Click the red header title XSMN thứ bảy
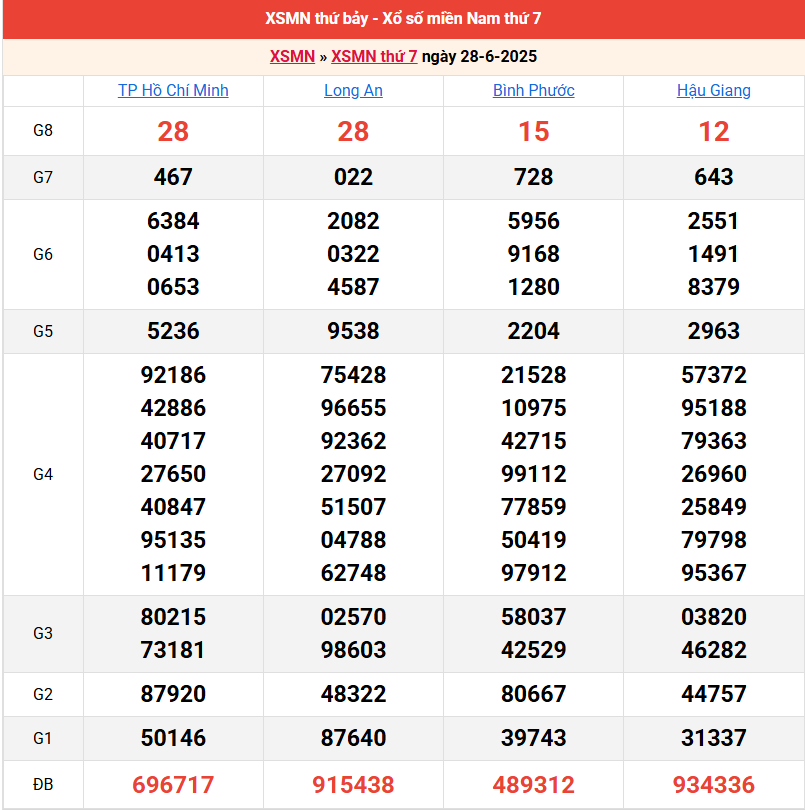 [x=403, y=19]
